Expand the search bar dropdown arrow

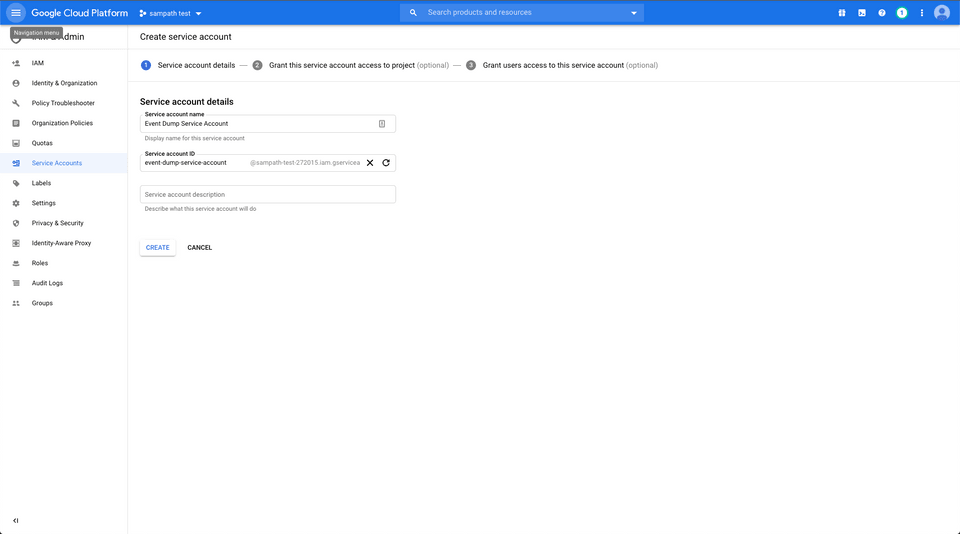click(x=634, y=13)
